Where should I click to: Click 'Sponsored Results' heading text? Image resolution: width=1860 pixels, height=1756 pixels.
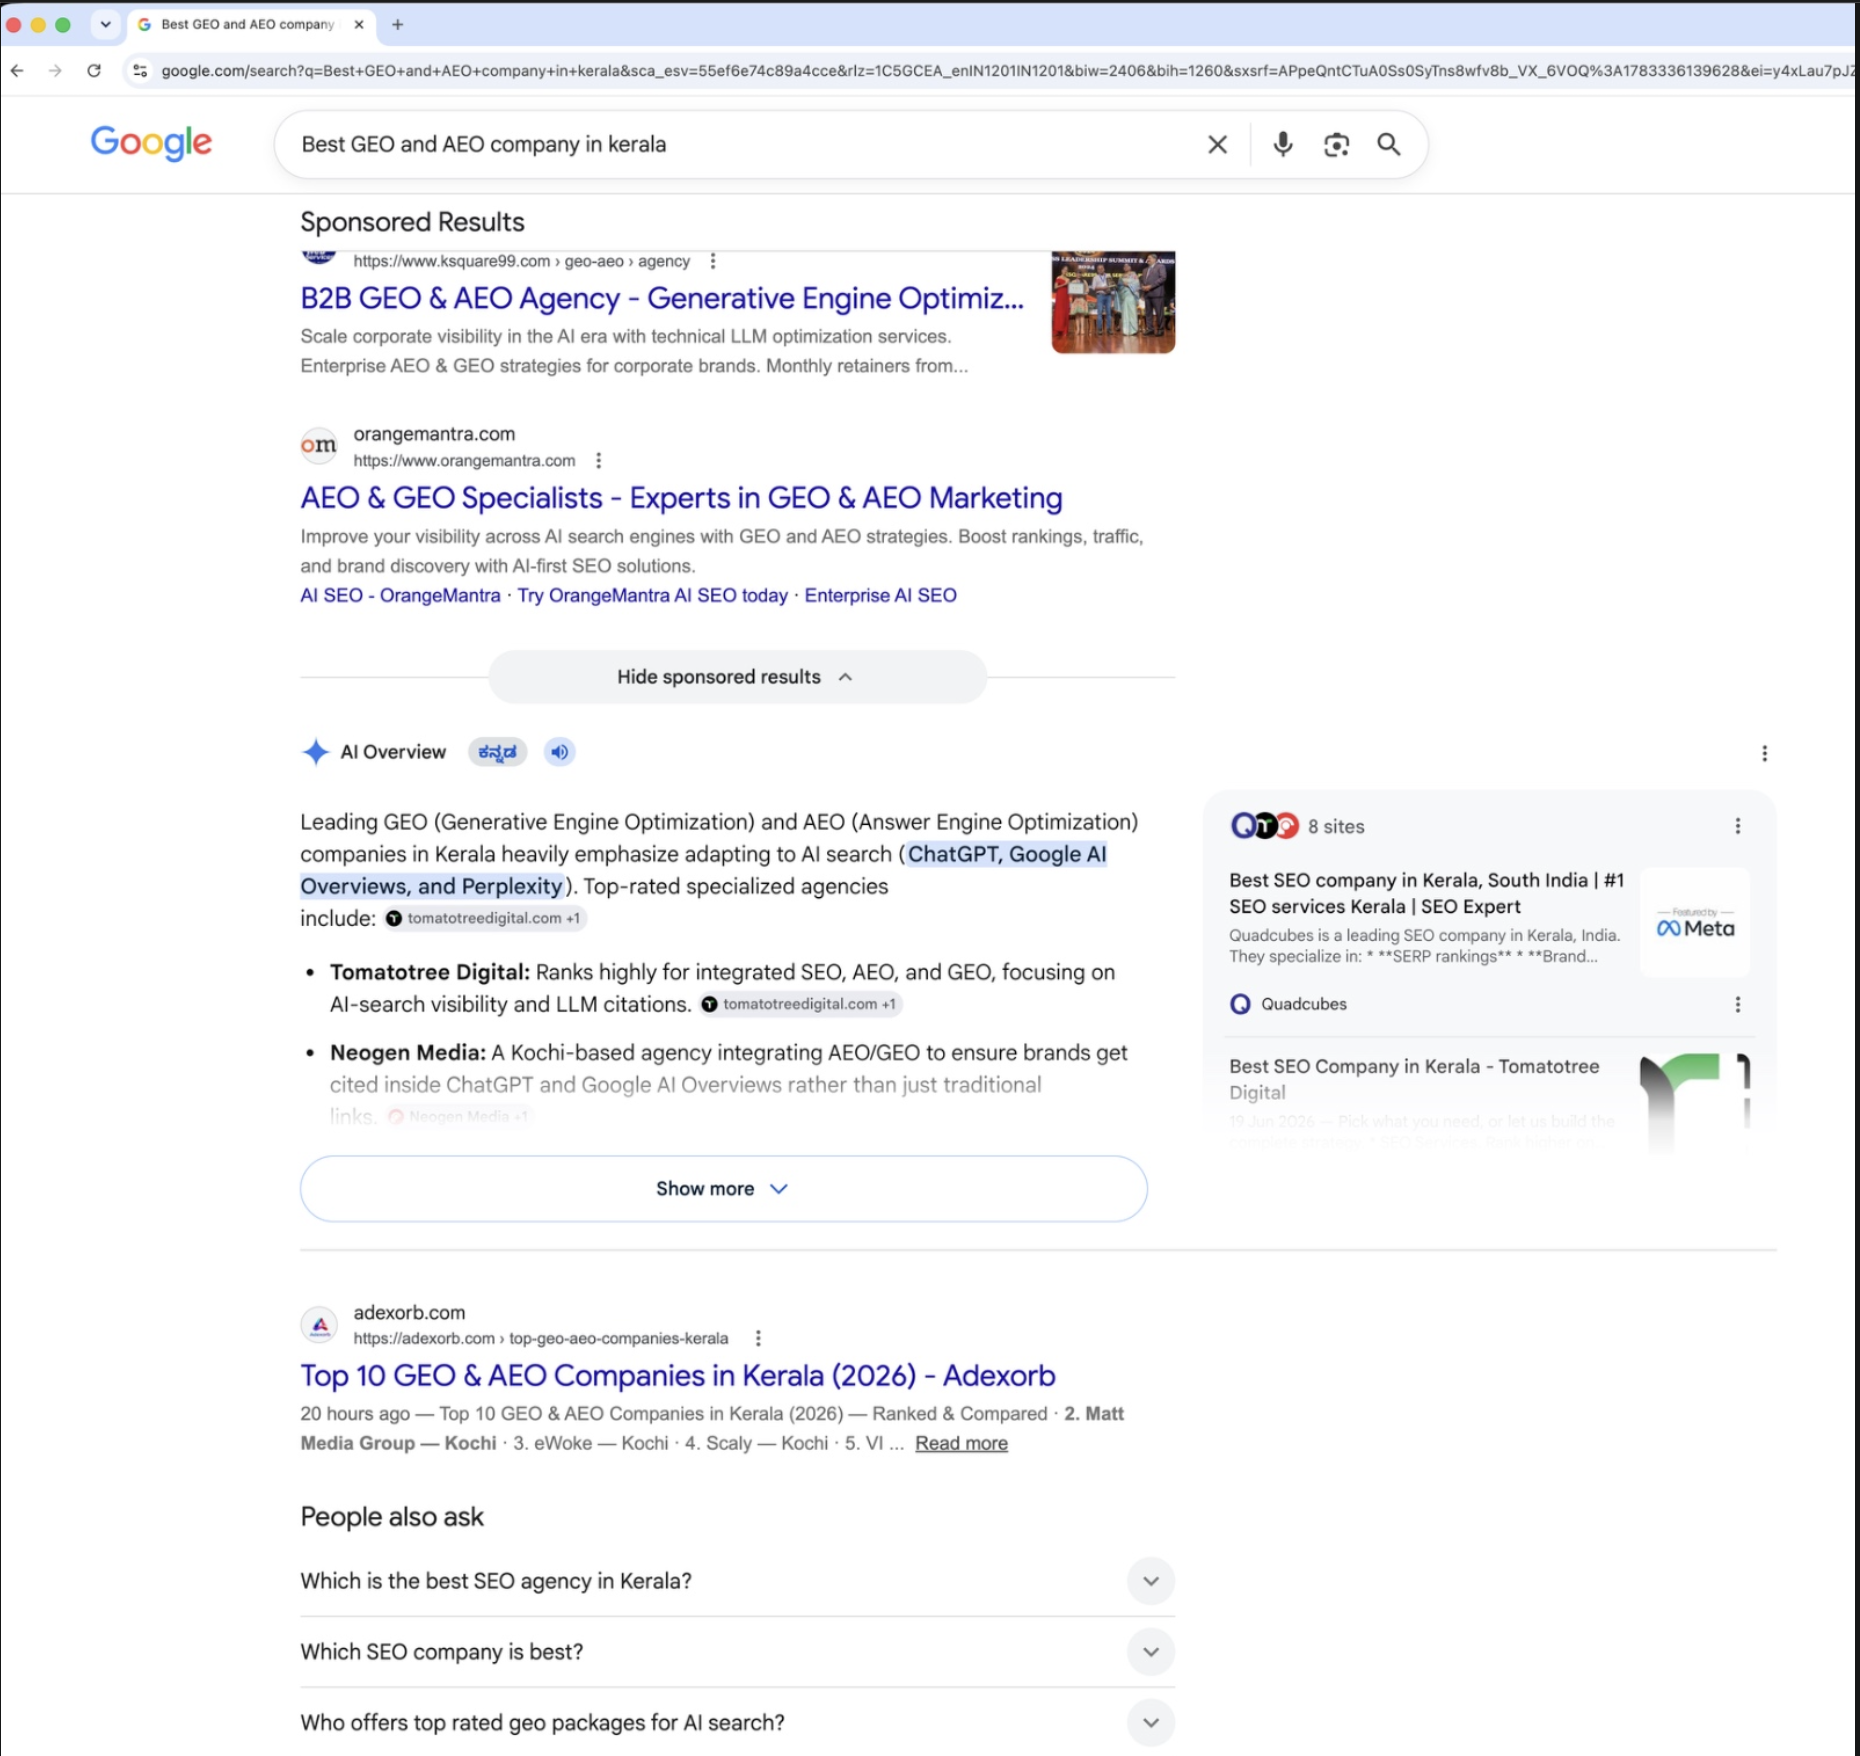click(412, 222)
